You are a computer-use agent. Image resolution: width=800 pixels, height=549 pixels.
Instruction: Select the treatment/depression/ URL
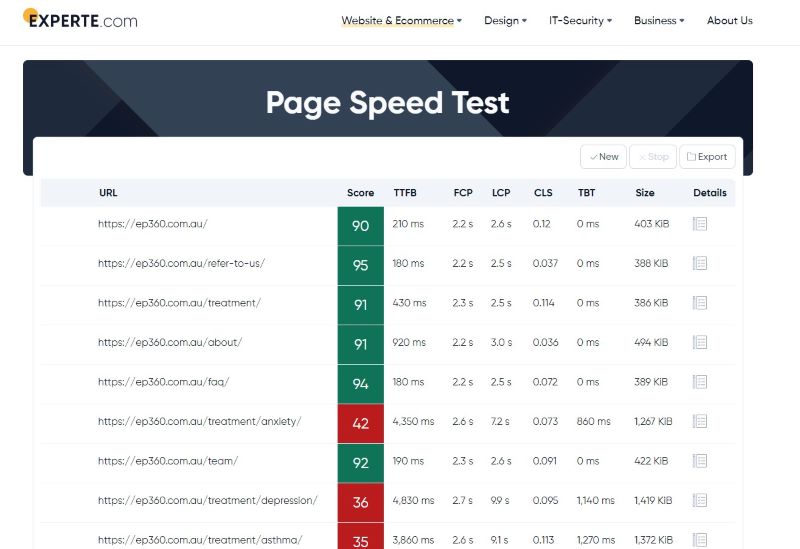[x=208, y=501]
